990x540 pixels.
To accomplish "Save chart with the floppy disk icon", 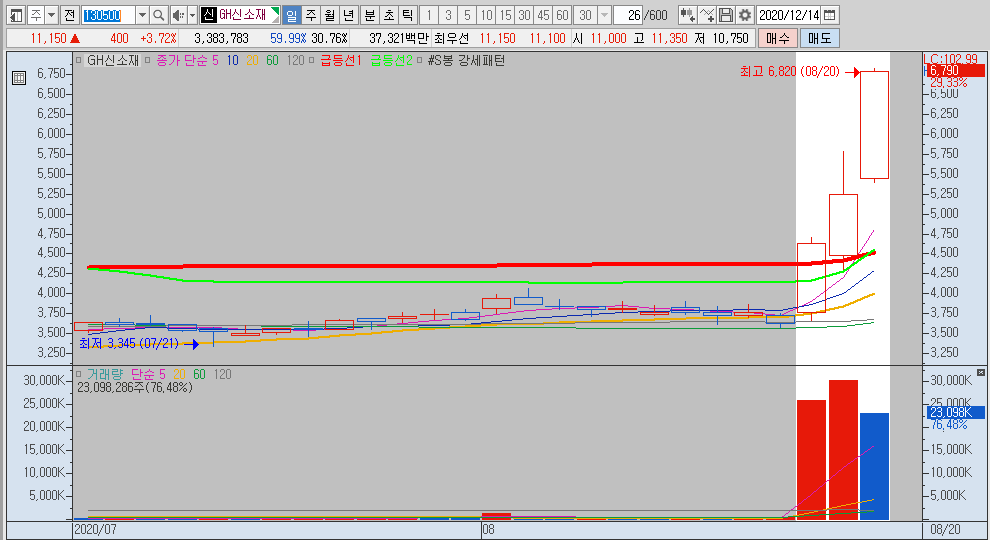I will (x=726, y=15).
